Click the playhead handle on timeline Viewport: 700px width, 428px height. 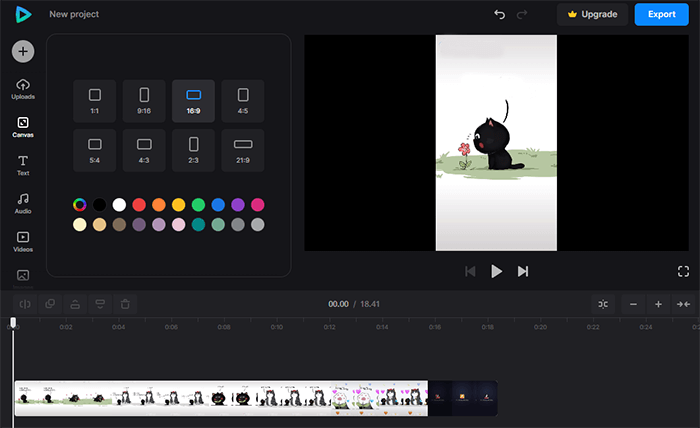(13, 322)
